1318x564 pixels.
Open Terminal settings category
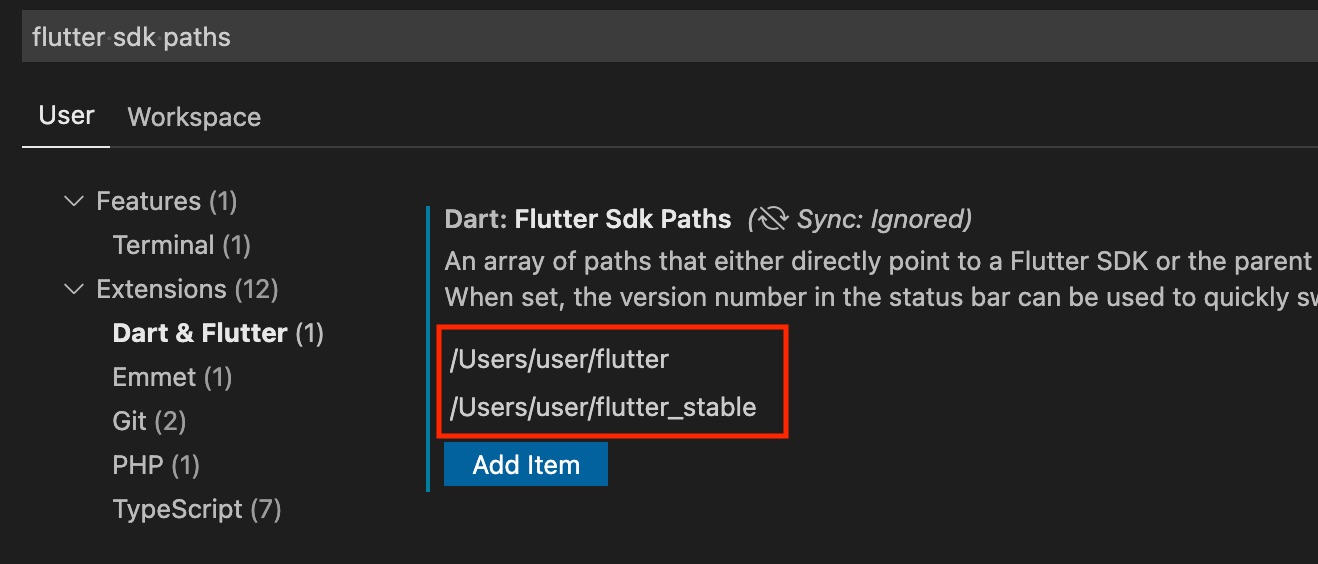181,245
